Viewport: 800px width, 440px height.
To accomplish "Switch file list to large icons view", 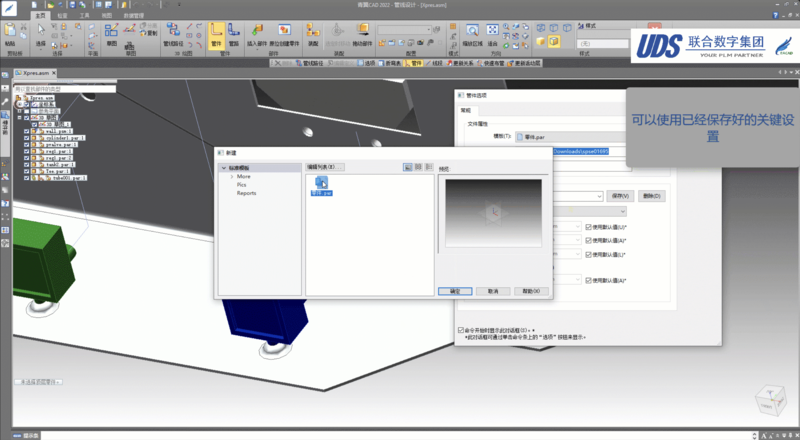I will coord(408,167).
